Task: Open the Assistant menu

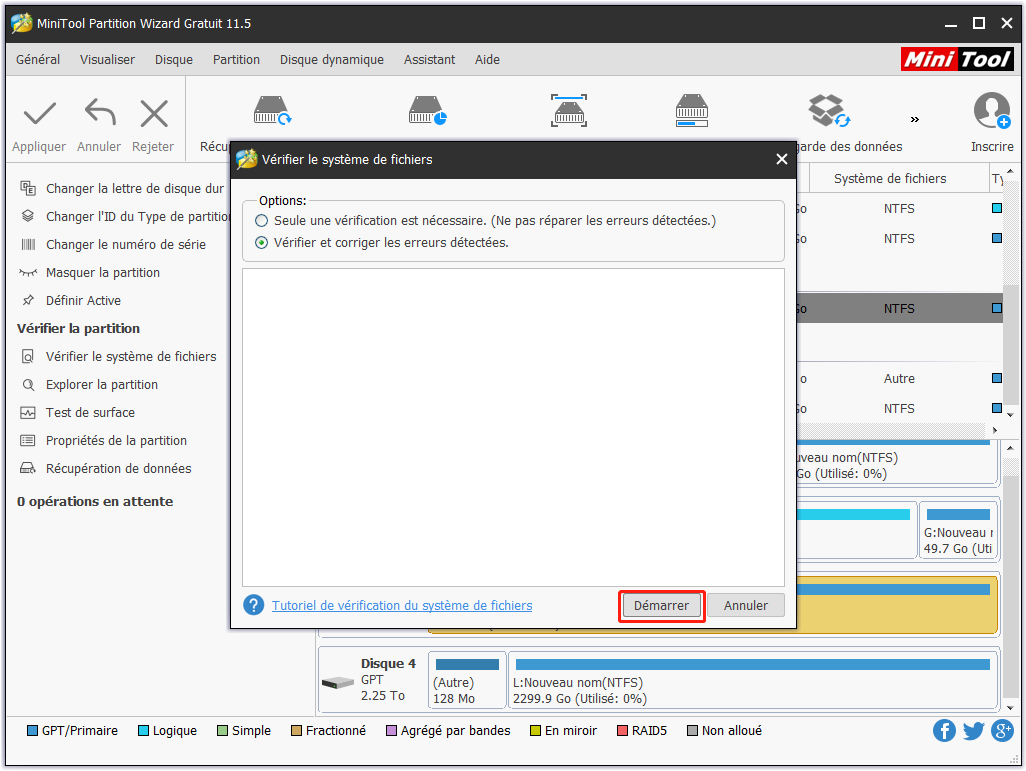Action: 429,60
